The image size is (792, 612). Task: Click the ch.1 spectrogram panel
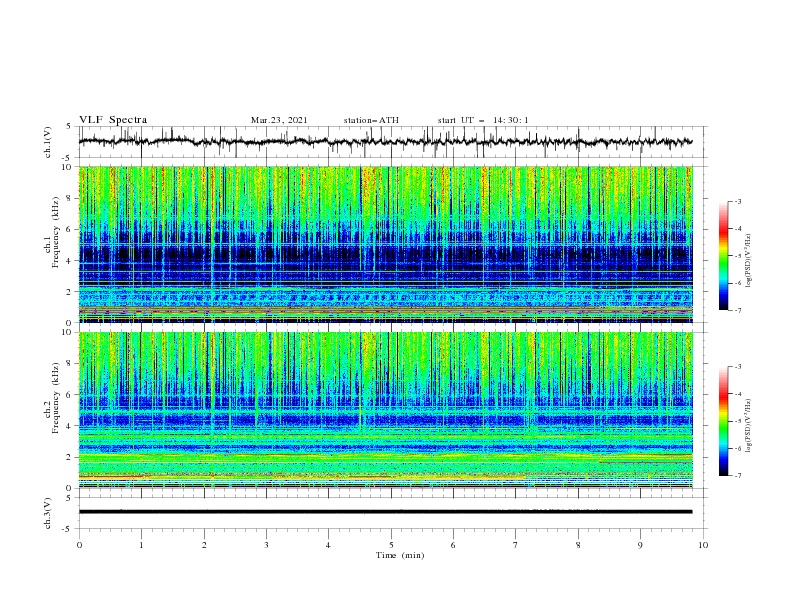[385, 244]
